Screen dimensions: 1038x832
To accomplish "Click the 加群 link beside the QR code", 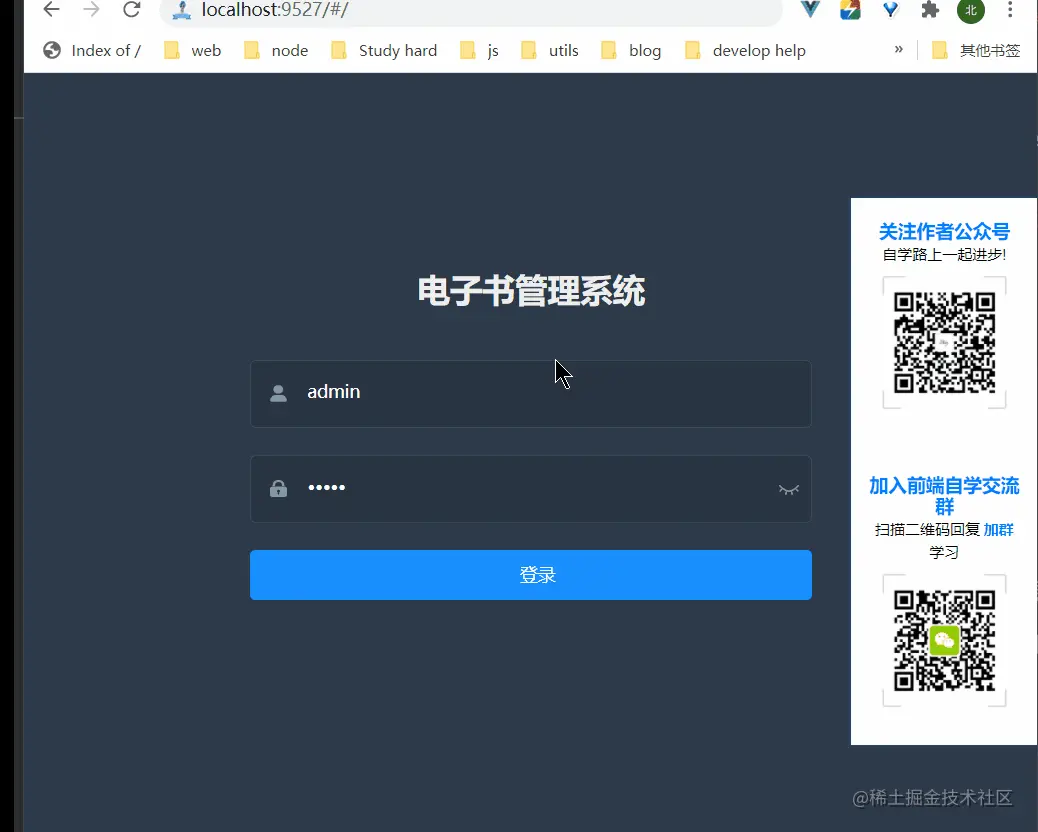I will (998, 530).
